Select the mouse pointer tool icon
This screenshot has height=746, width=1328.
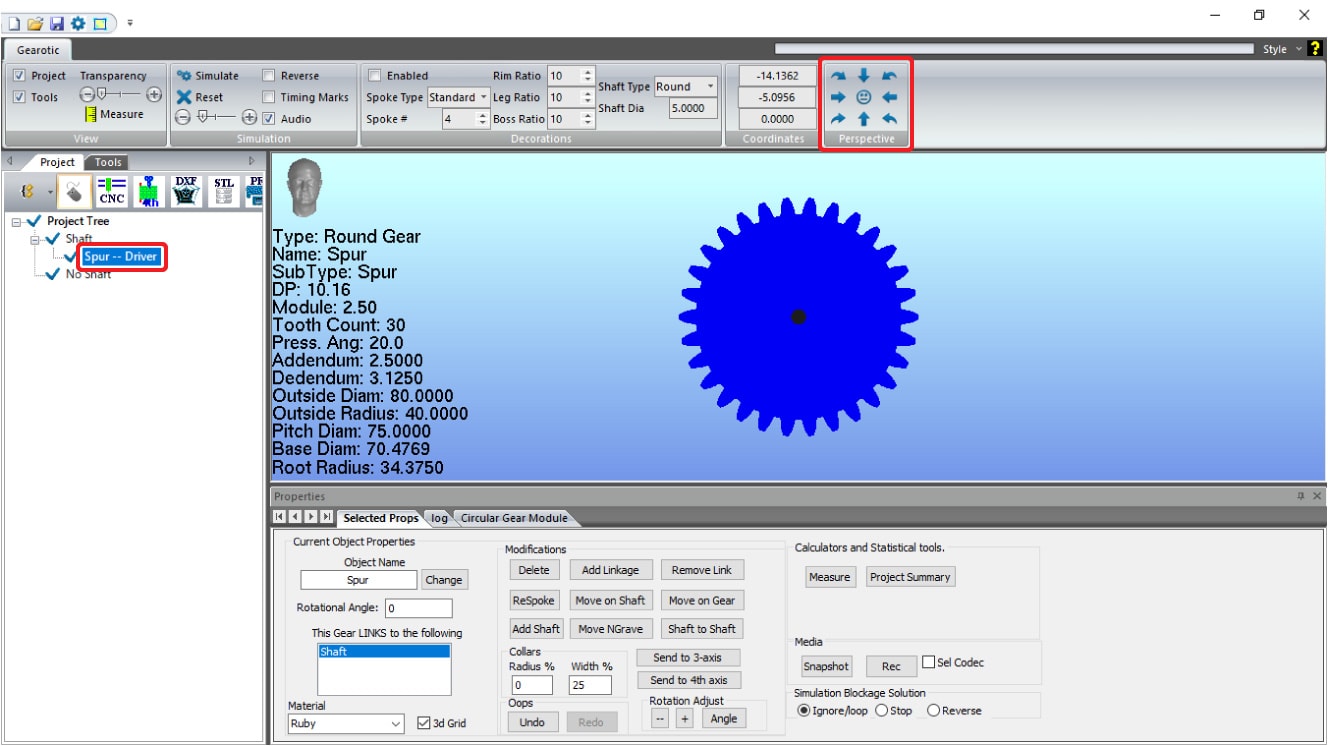[x=74, y=190]
